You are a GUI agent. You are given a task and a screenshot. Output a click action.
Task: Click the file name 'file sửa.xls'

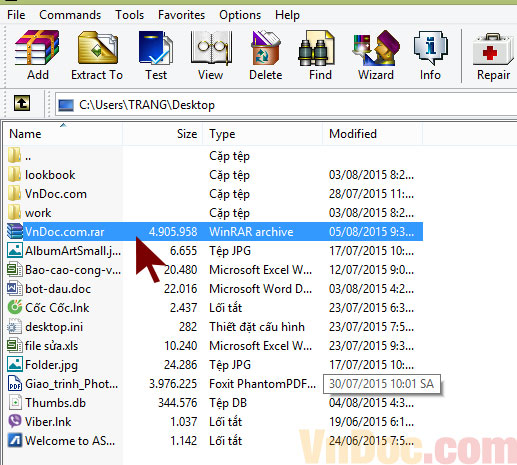(x=51, y=346)
